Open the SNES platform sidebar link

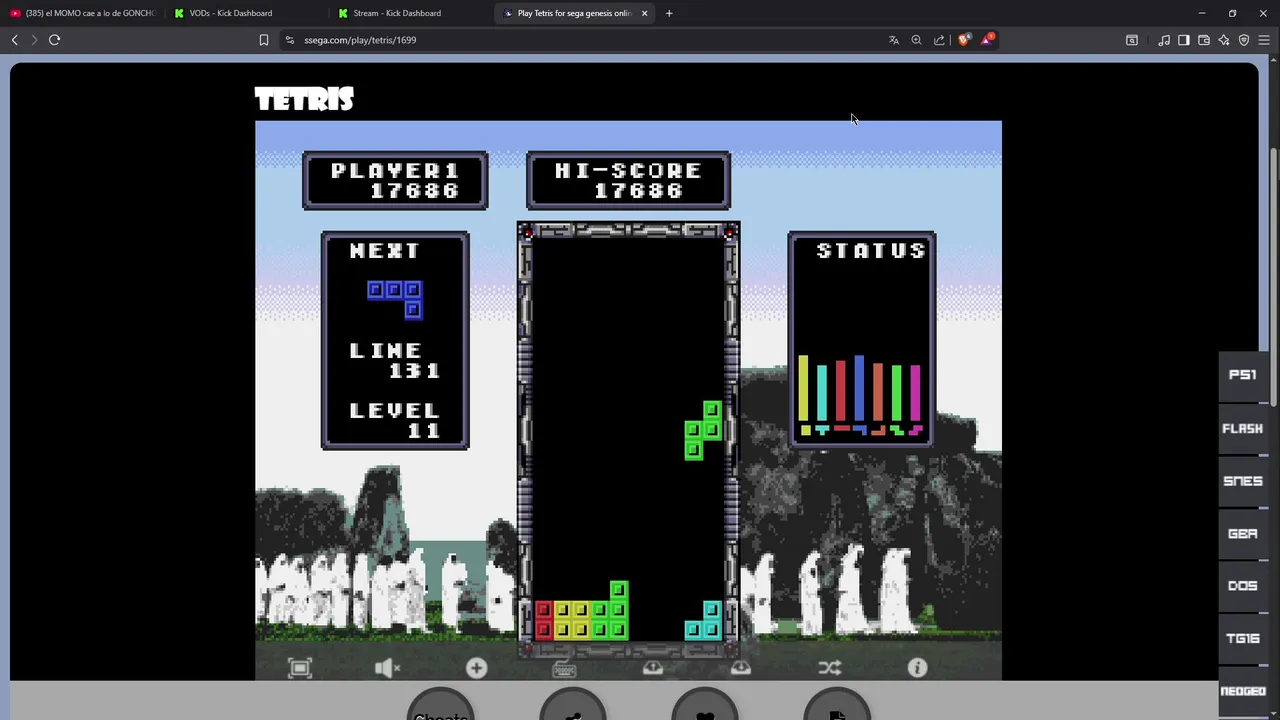(1243, 481)
